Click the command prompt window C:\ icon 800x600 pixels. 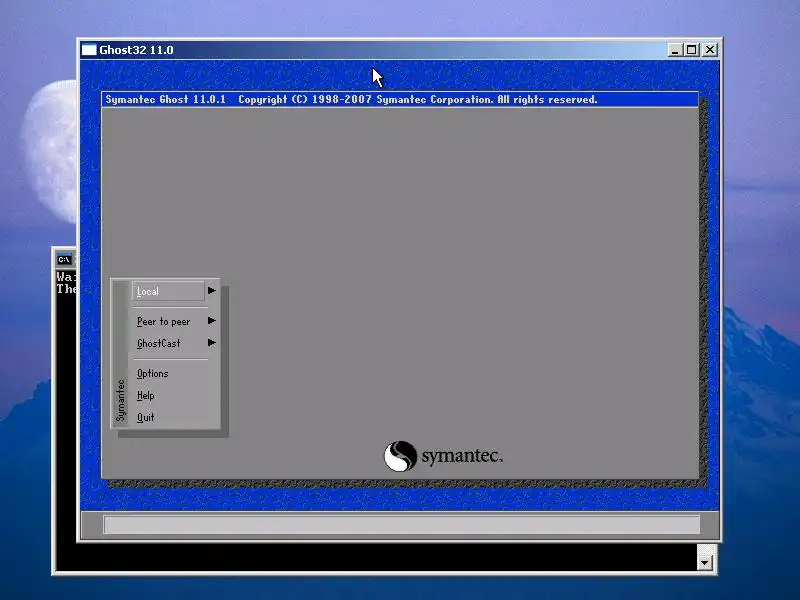tap(64, 260)
